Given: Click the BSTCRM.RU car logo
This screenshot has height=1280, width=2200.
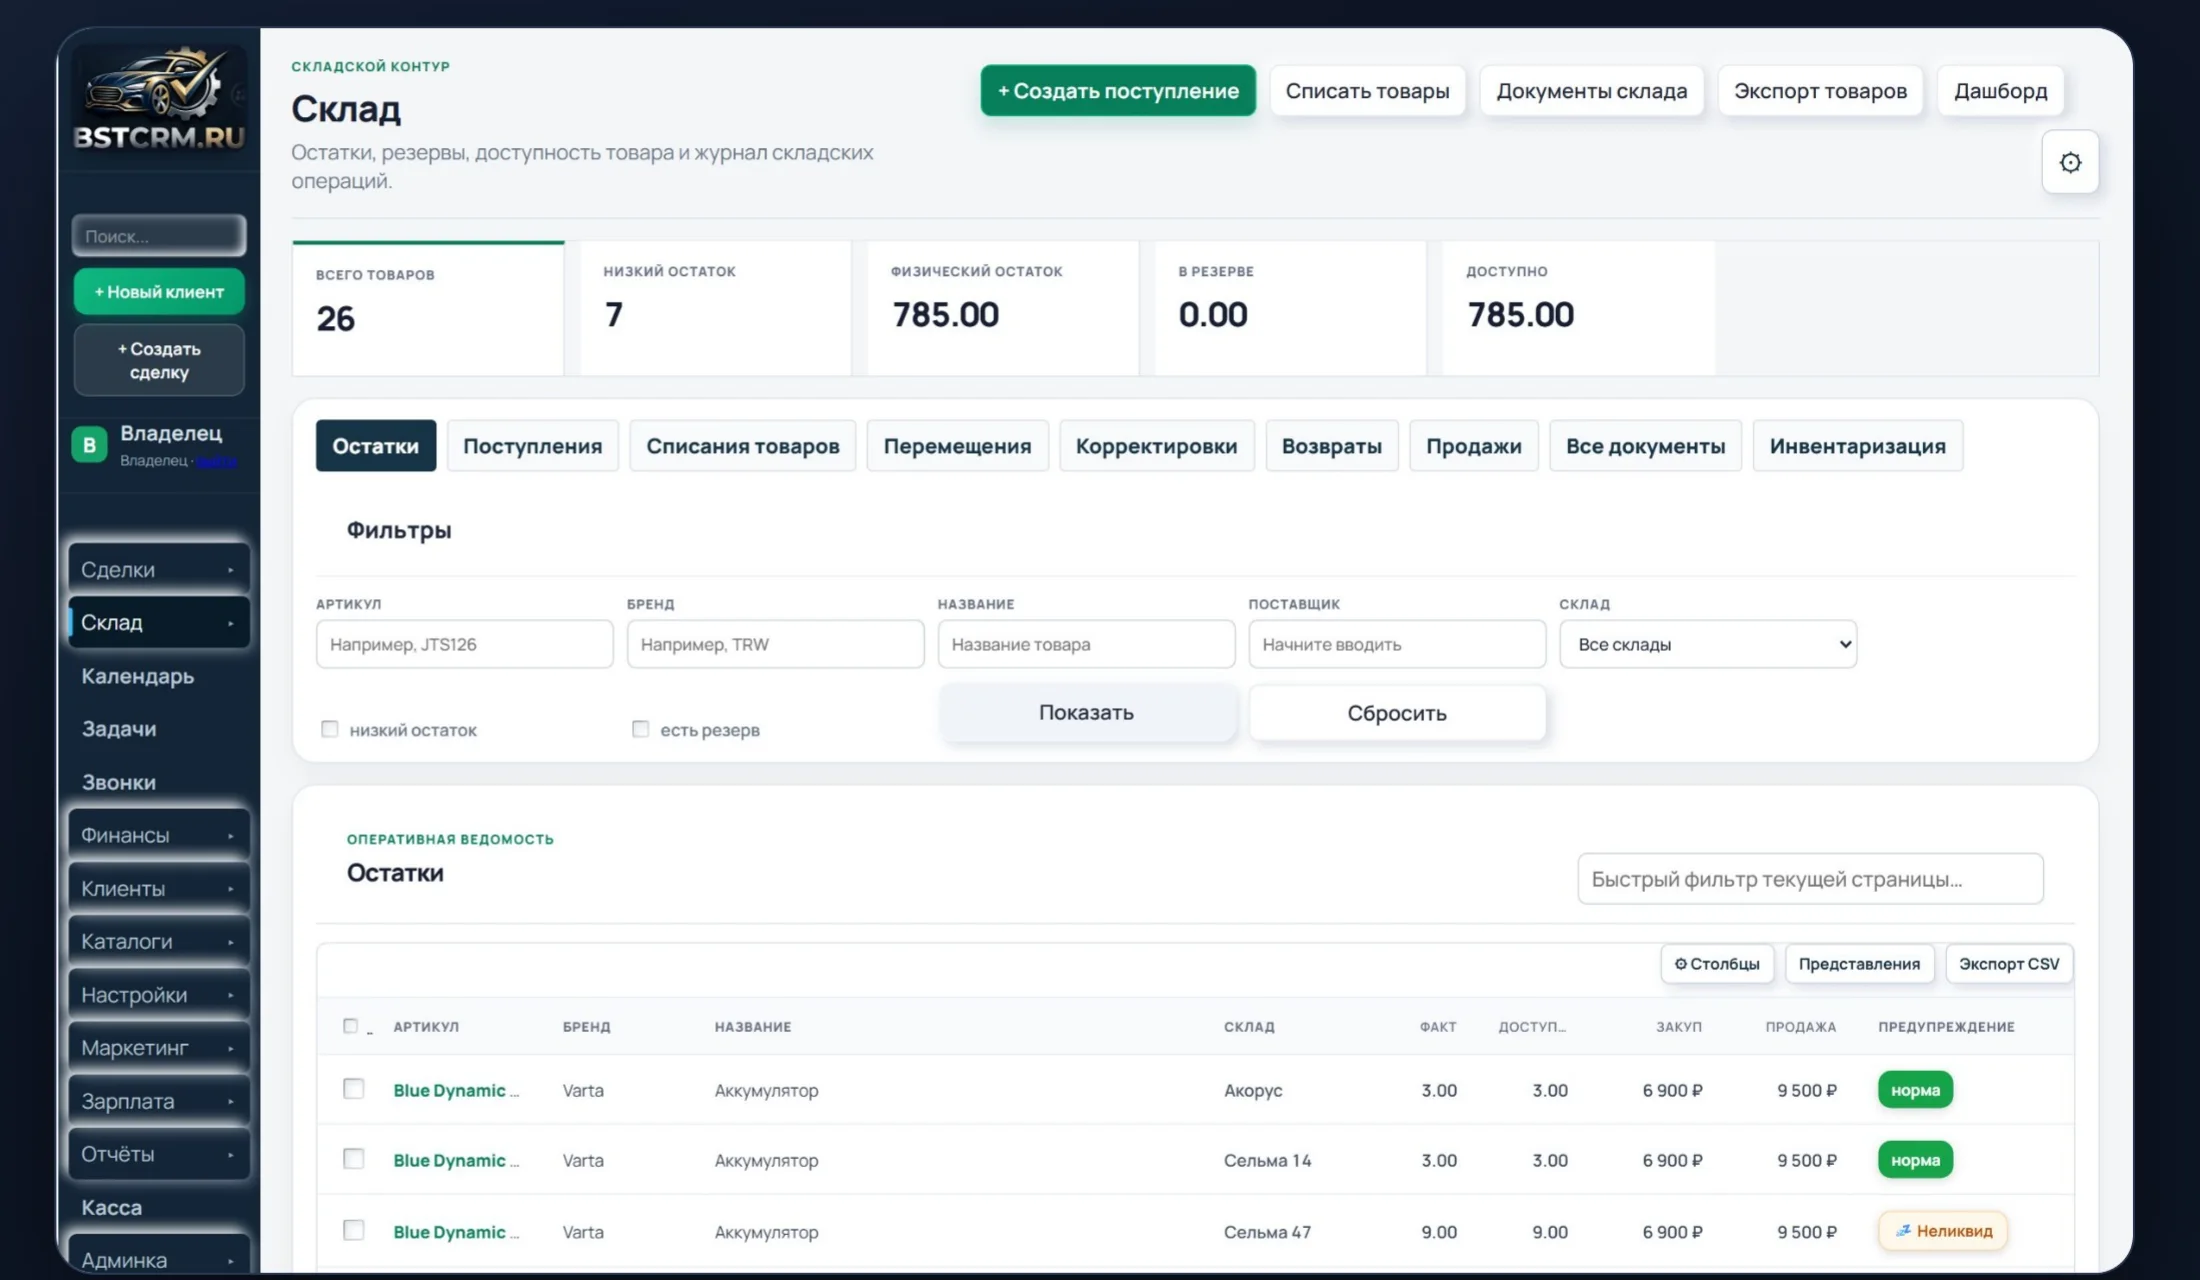Looking at the screenshot, I should pyautogui.click(x=159, y=99).
